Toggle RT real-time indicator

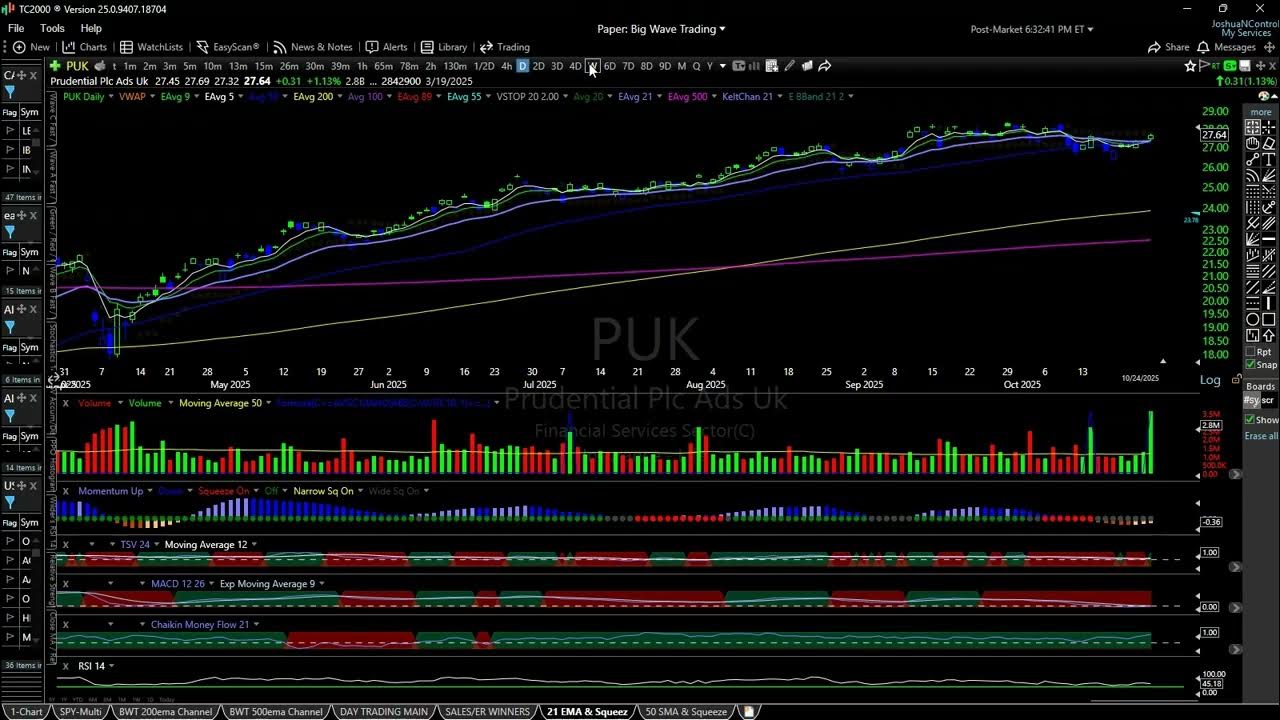click(1216, 66)
